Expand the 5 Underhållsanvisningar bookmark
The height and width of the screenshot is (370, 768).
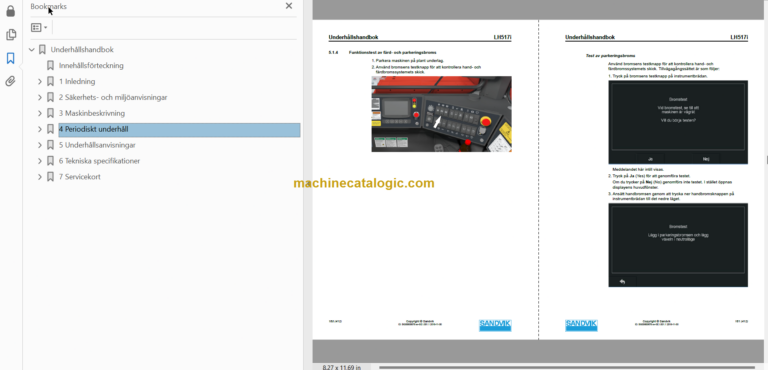tap(40, 145)
